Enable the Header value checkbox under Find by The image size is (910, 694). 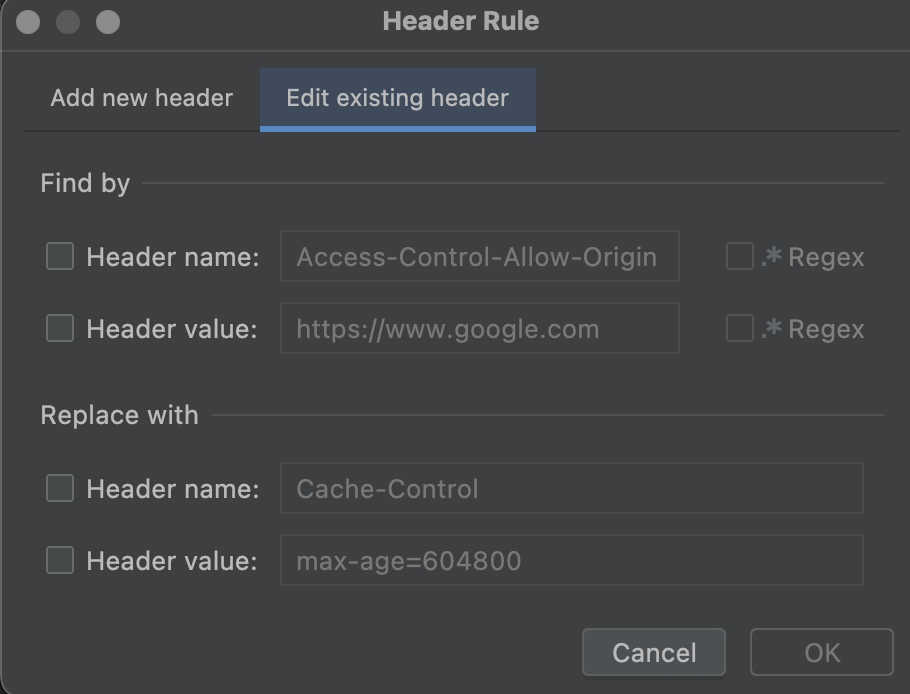pyautogui.click(x=59, y=328)
